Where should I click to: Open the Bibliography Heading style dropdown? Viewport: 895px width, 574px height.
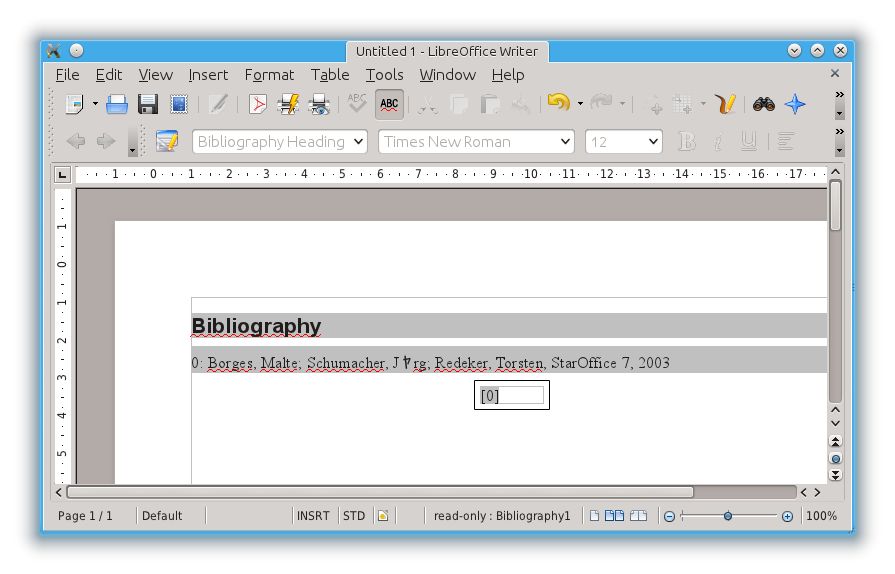point(358,142)
